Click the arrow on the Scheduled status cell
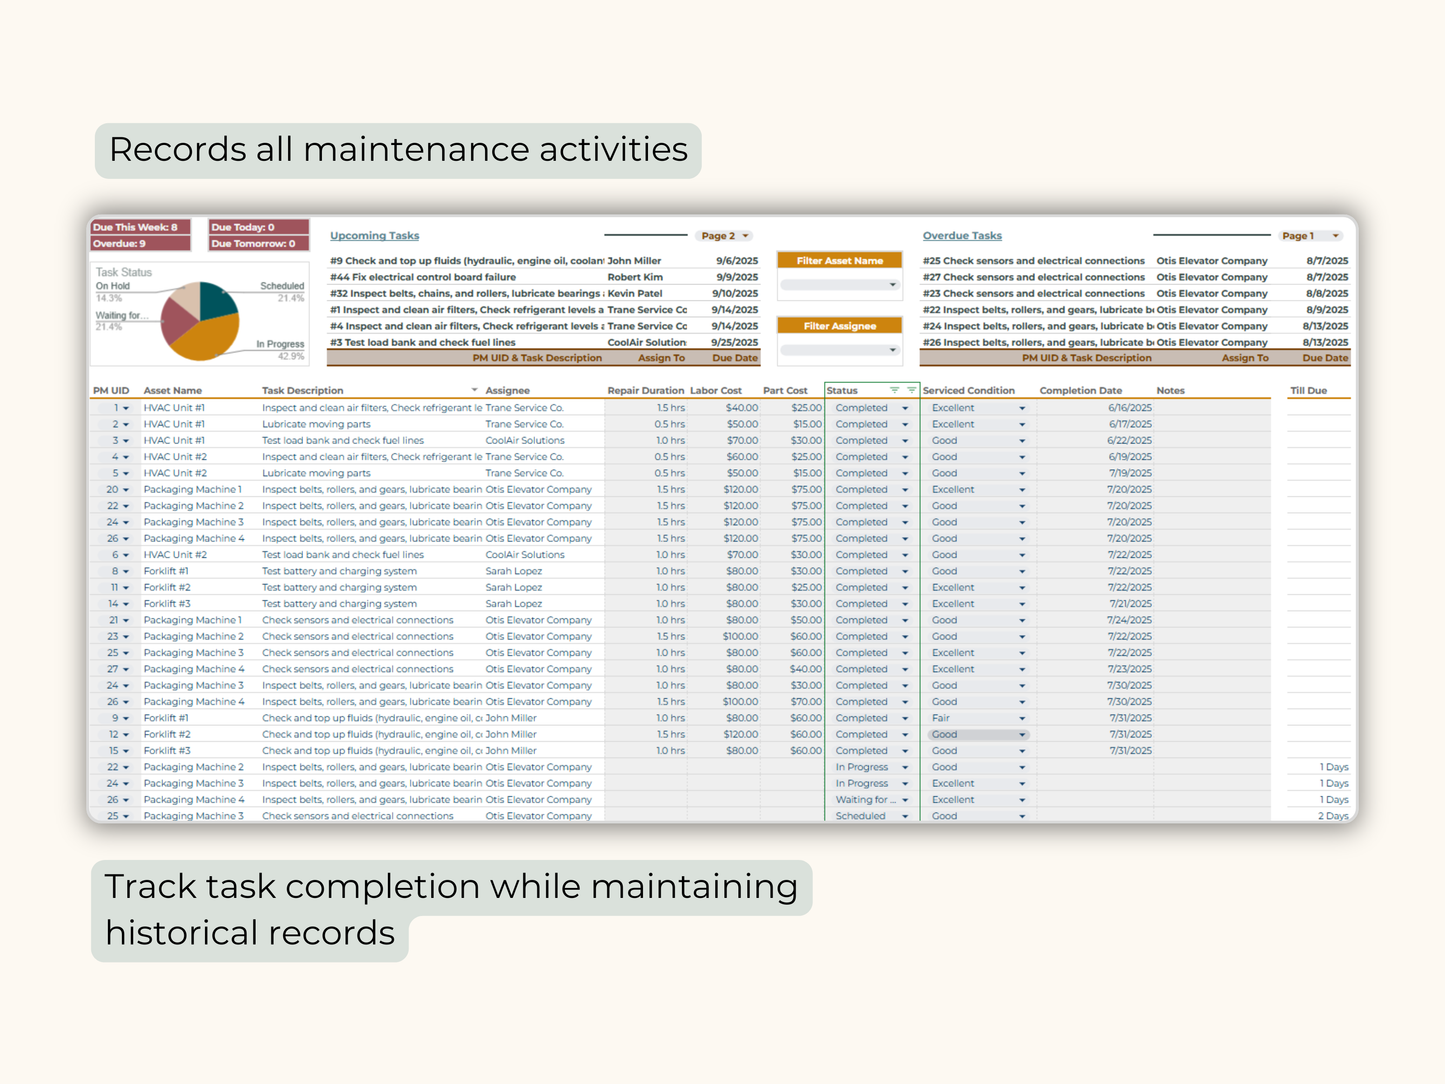This screenshot has width=1445, height=1084. point(905,816)
